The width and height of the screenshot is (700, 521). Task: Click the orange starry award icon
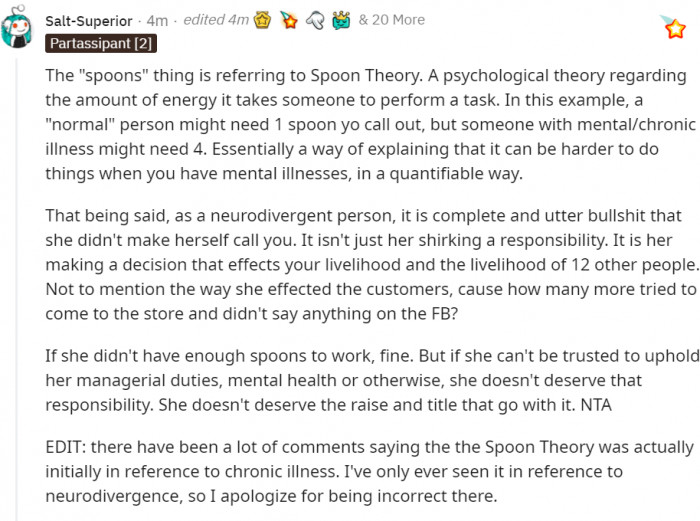[289, 20]
